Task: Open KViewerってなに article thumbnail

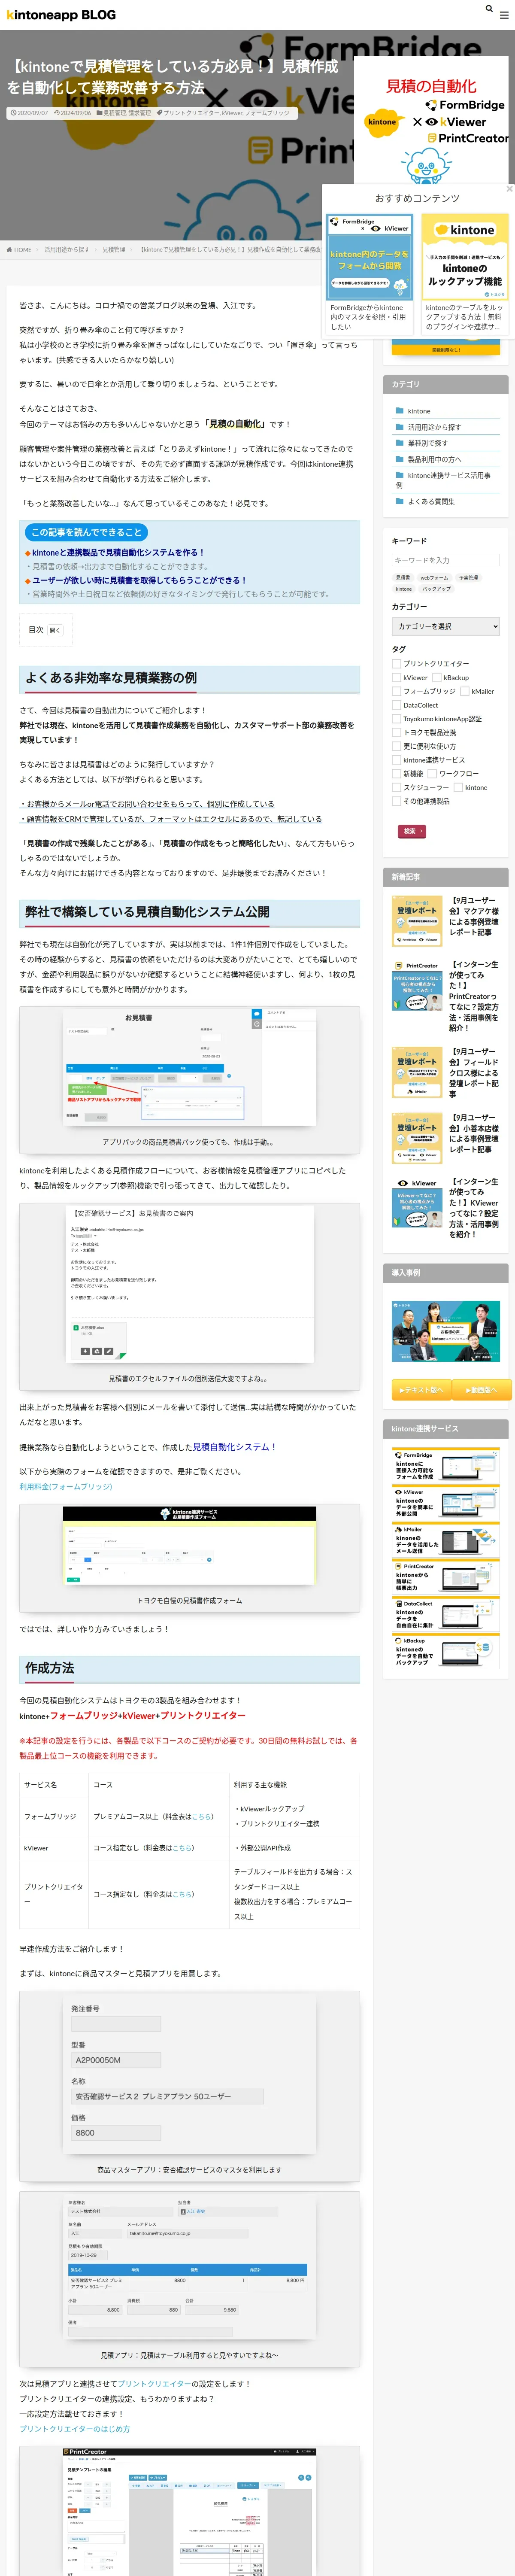Action: tap(417, 1203)
